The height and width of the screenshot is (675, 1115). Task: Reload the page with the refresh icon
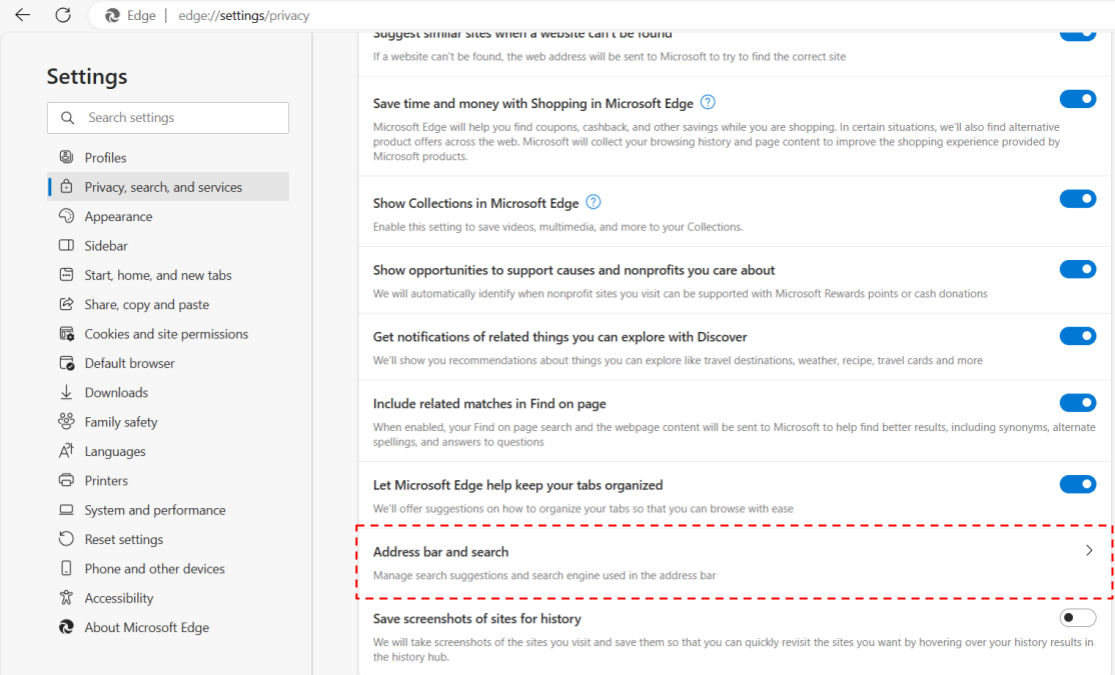[63, 15]
